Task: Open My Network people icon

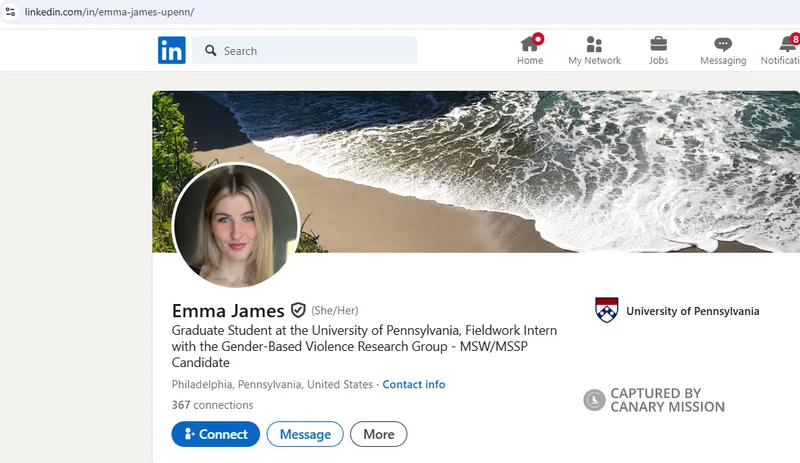Action: [594, 44]
